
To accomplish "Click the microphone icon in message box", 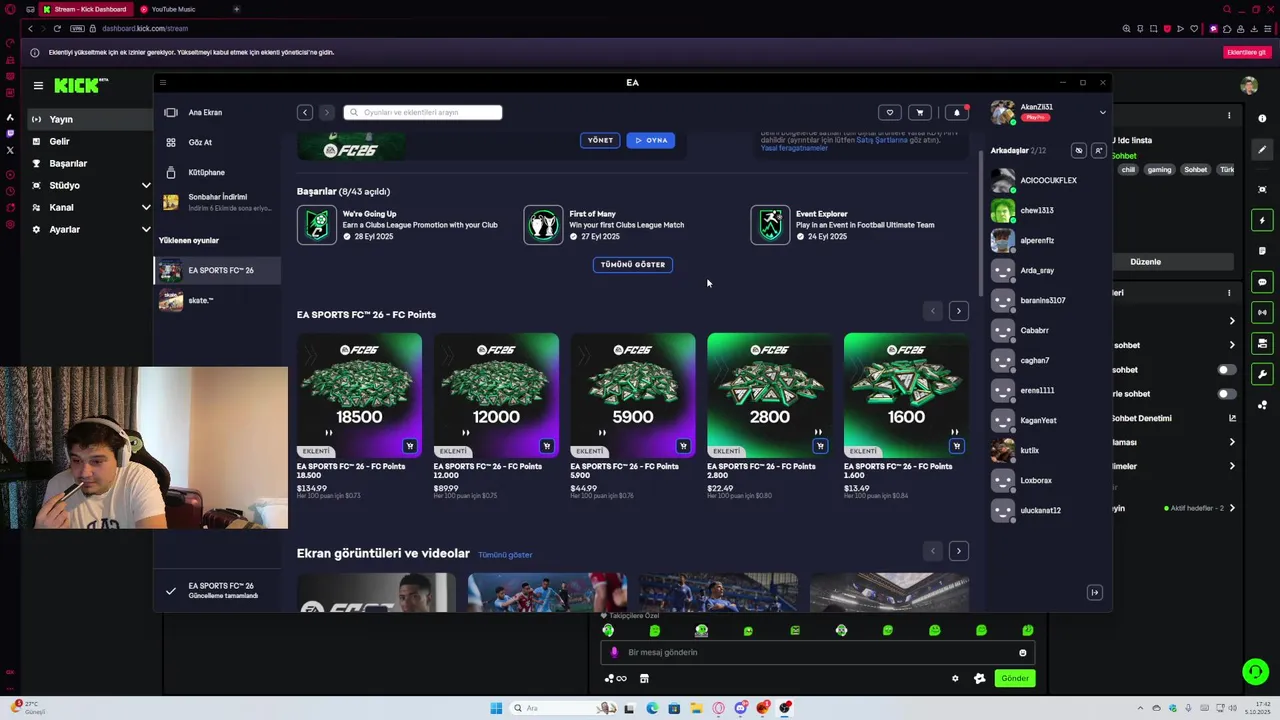I will (614, 652).
